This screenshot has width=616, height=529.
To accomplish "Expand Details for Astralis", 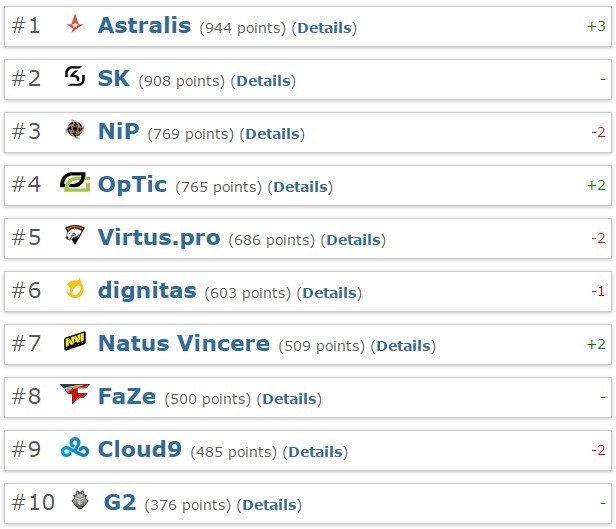I will point(324,28).
